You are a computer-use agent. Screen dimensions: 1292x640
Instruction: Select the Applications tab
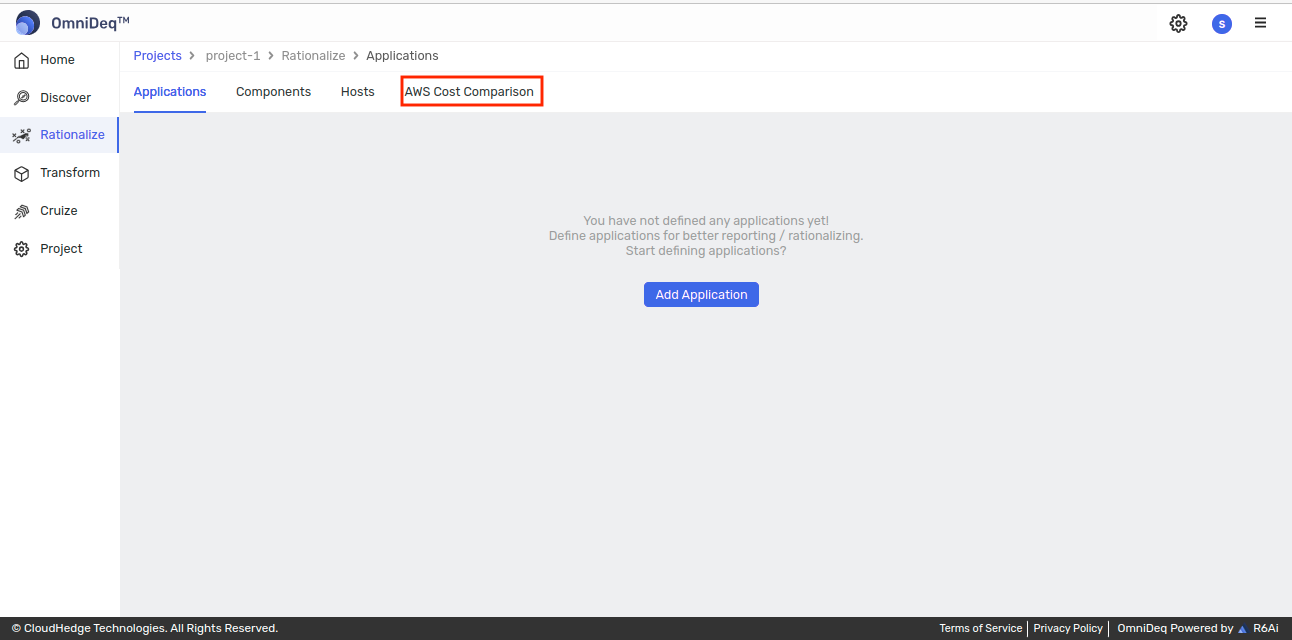pyautogui.click(x=170, y=92)
